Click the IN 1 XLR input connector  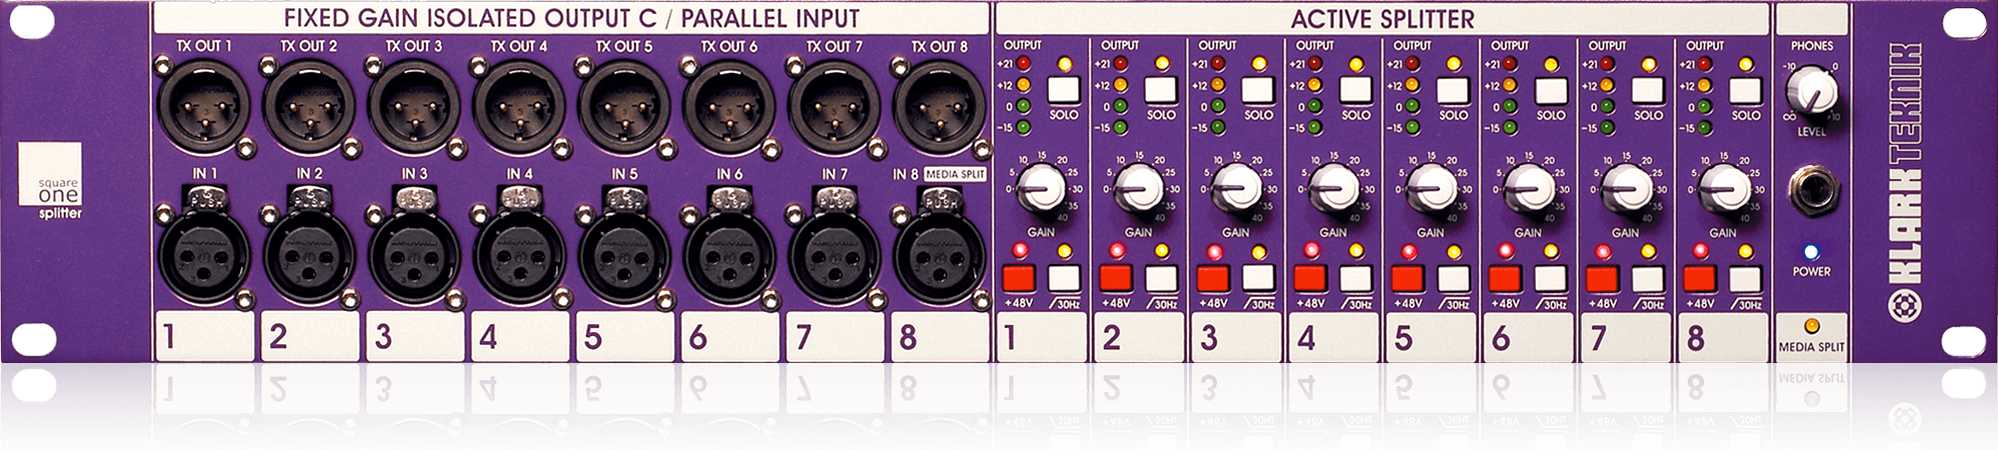click(203, 252)
